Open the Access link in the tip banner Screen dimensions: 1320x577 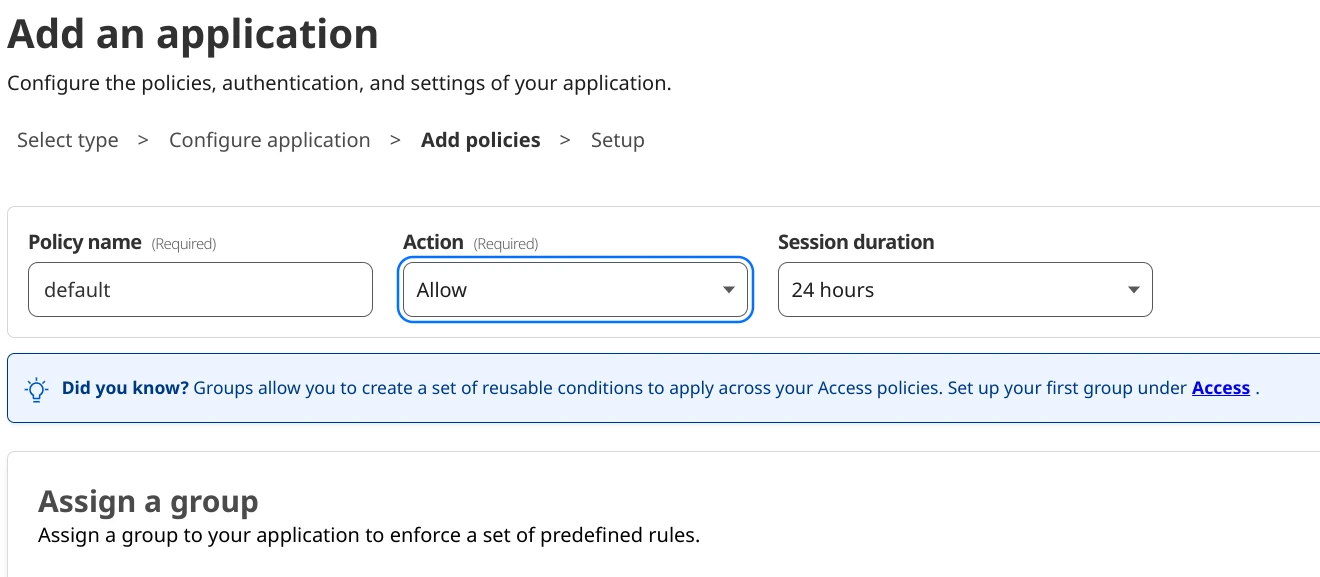[1220, 388]
